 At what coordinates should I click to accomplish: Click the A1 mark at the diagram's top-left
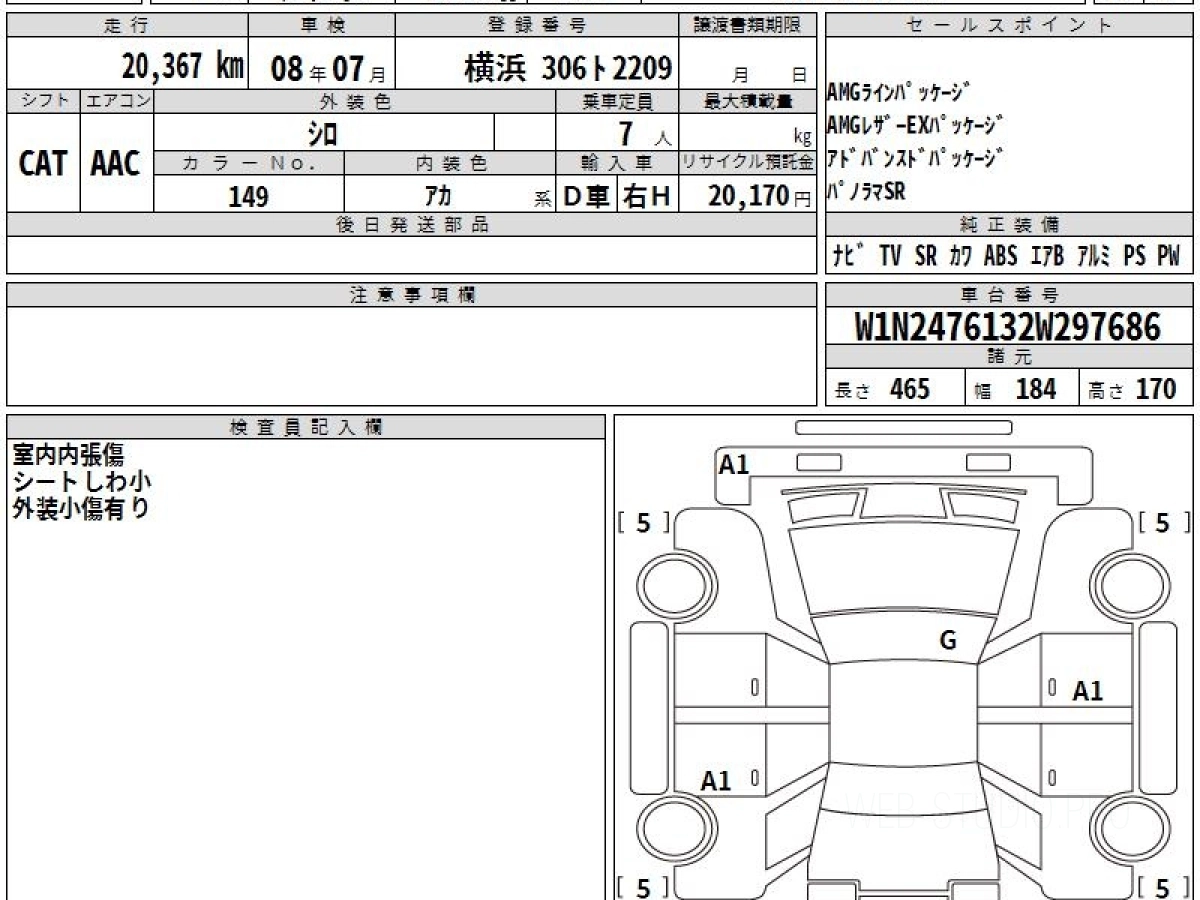pyautogui.click(x=734, y=464)
